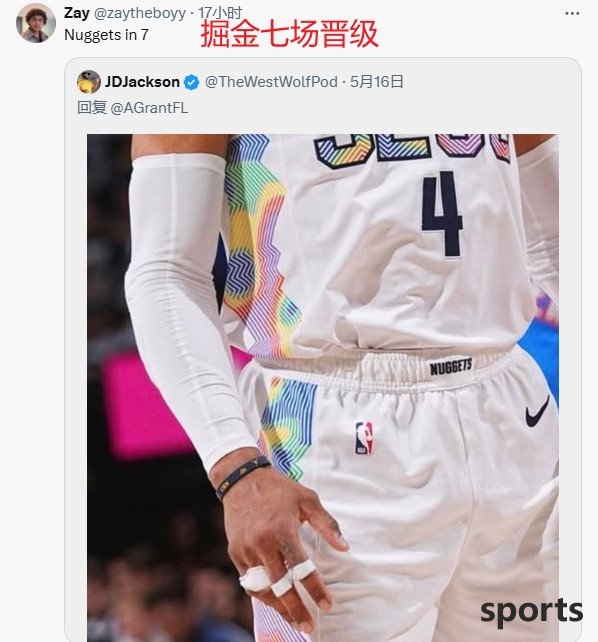
Task: Click the blue verified badge beside JDJackson
Action: coord(191,82)
